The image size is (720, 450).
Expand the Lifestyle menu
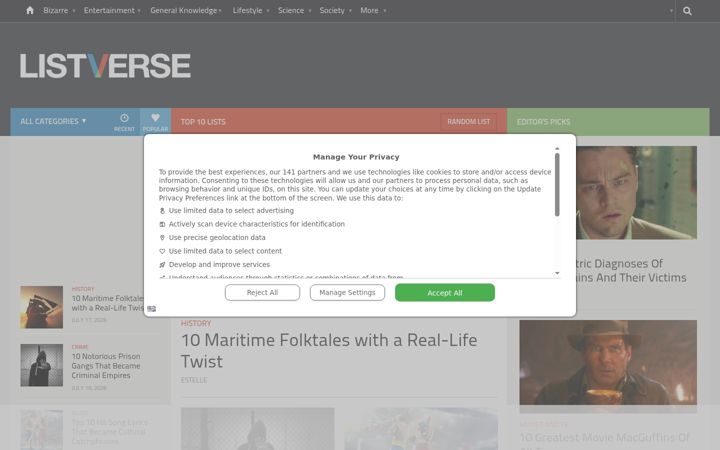[x=251, y=10]
